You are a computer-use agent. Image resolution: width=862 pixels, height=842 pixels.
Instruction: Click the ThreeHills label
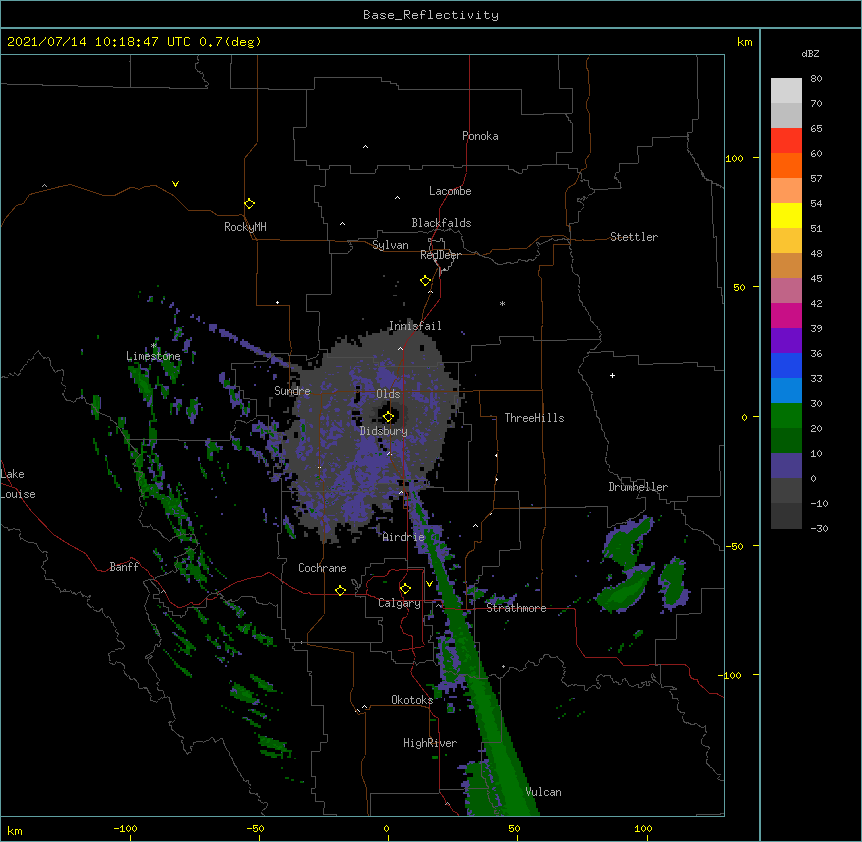(x=534, y=418)
